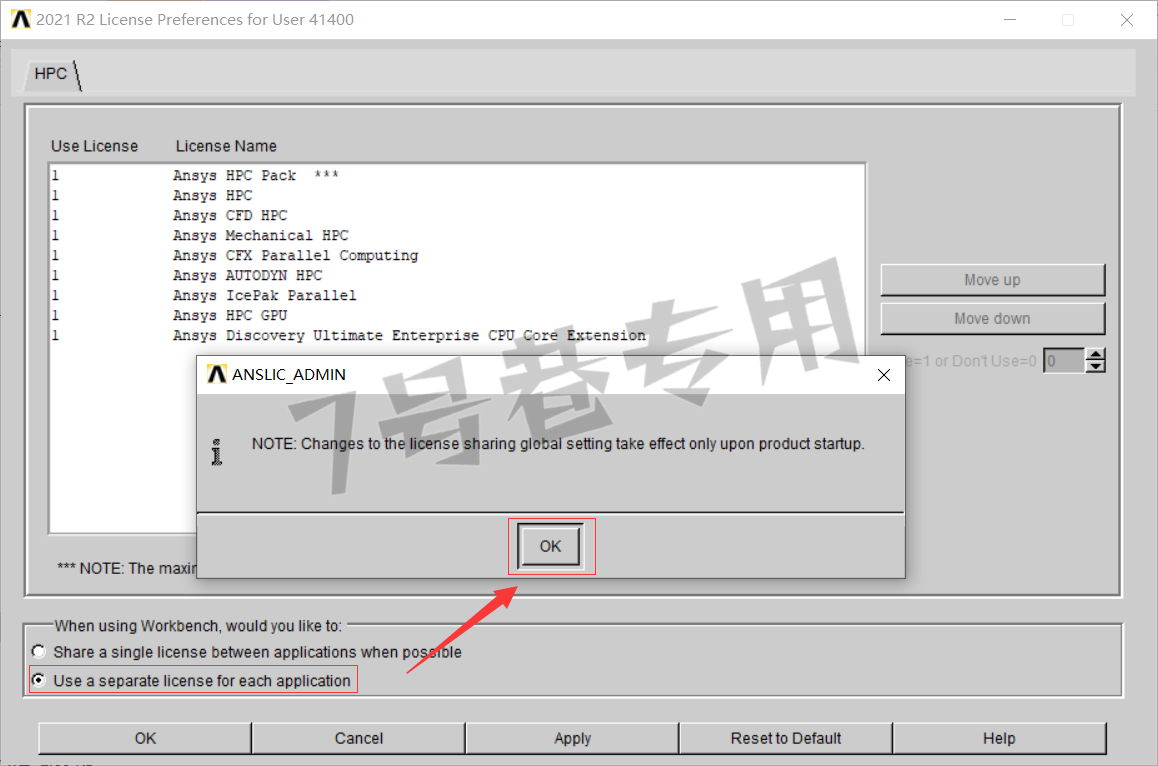The height and width of the screenshot is (766, 1158).
Task: Select Ansys HPC Pack license row
Action: click(x=457, y=176)
